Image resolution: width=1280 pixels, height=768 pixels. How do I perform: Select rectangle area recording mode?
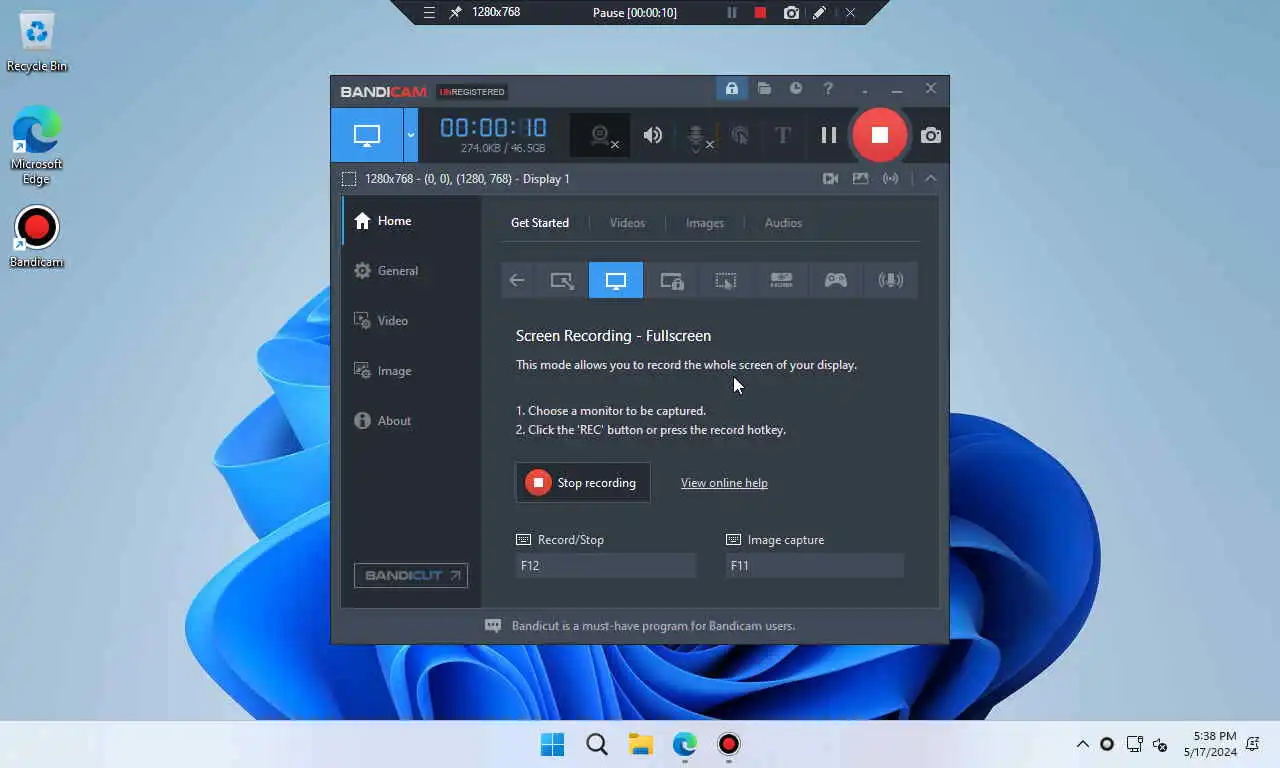[562, 280]
